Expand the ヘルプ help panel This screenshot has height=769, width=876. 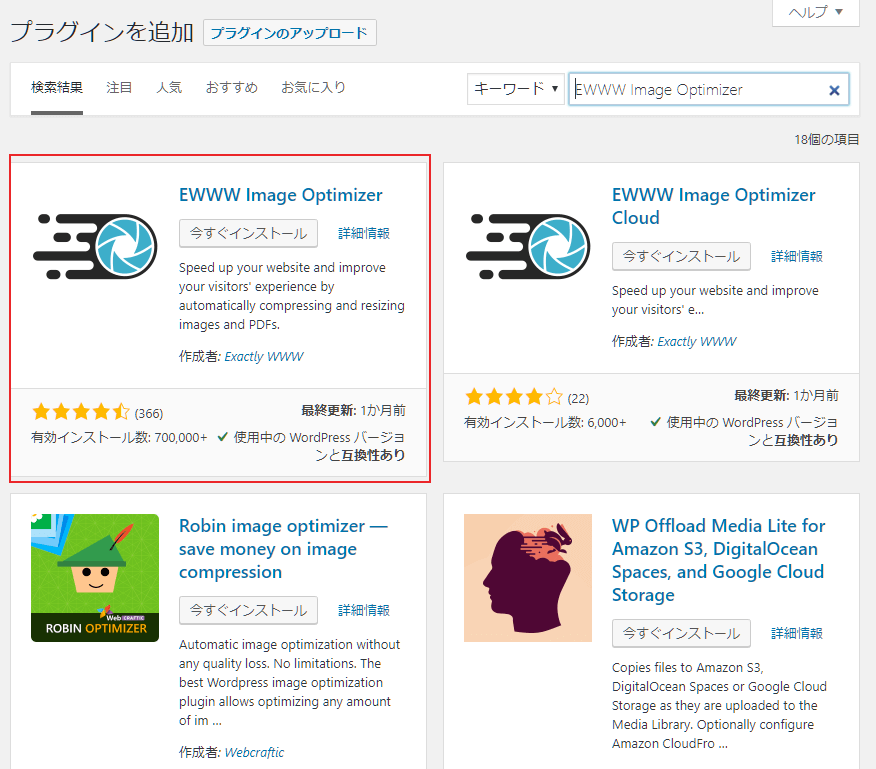tap(816, 12)
